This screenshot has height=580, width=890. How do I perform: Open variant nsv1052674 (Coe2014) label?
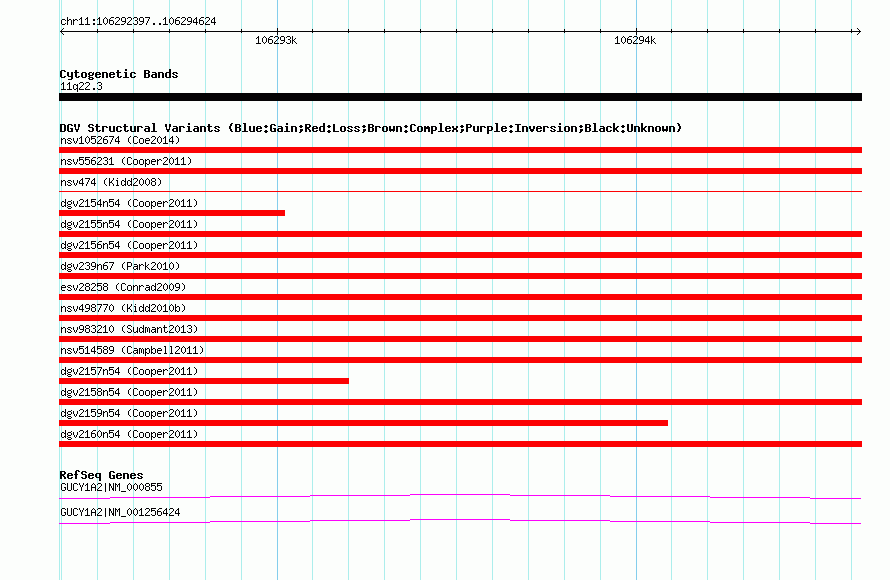point(120,140)
